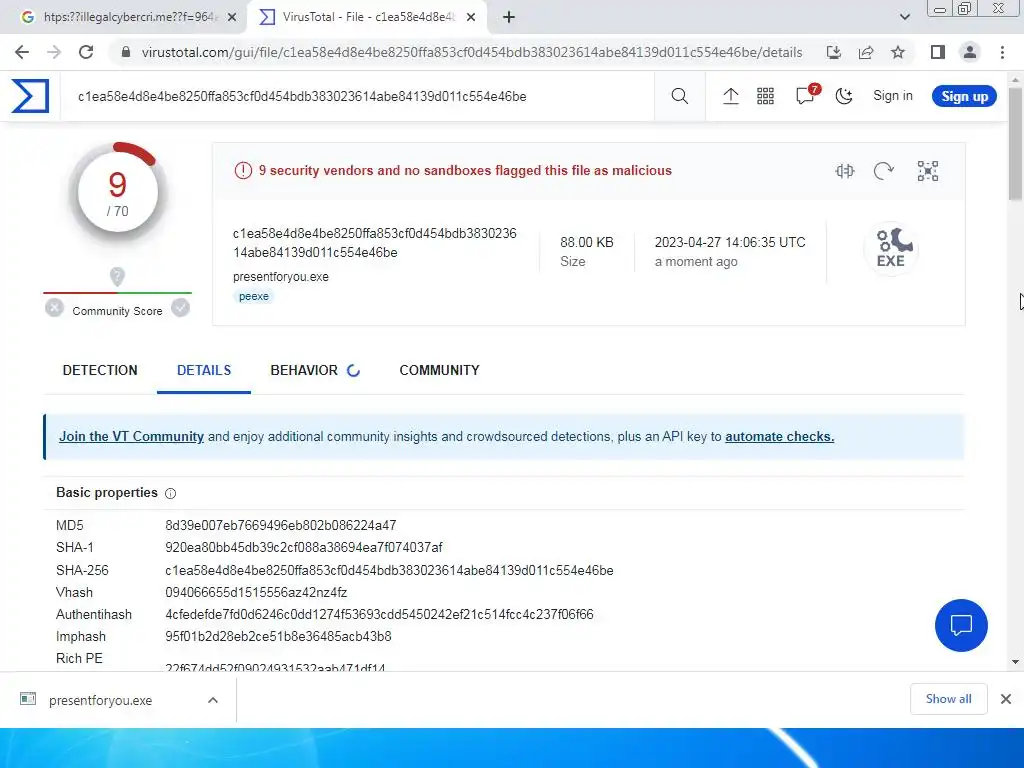Click the Join the VT Community link
Viewport: 1024px width, 768px height.
[x=131, y=436]
